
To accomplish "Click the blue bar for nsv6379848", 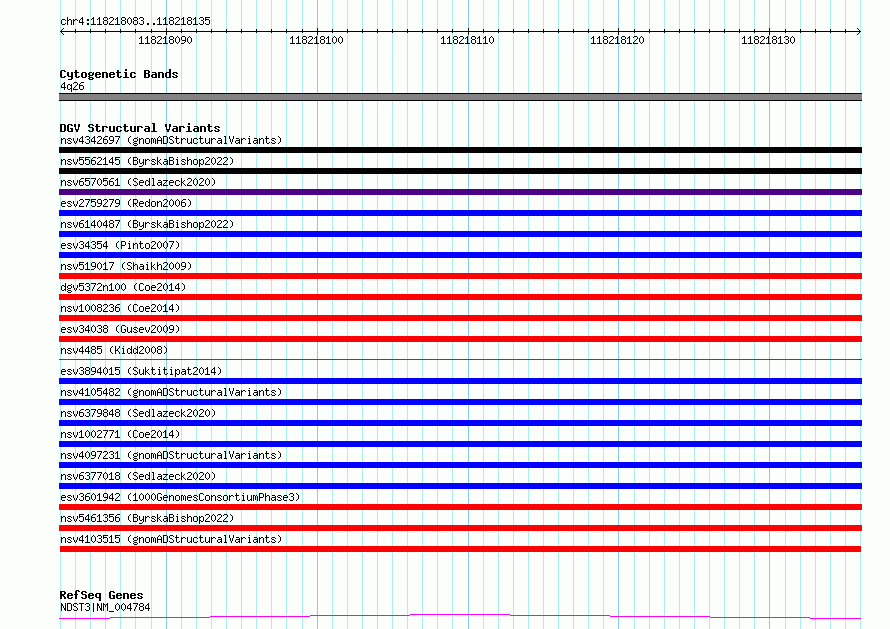I will coord(460,423).
